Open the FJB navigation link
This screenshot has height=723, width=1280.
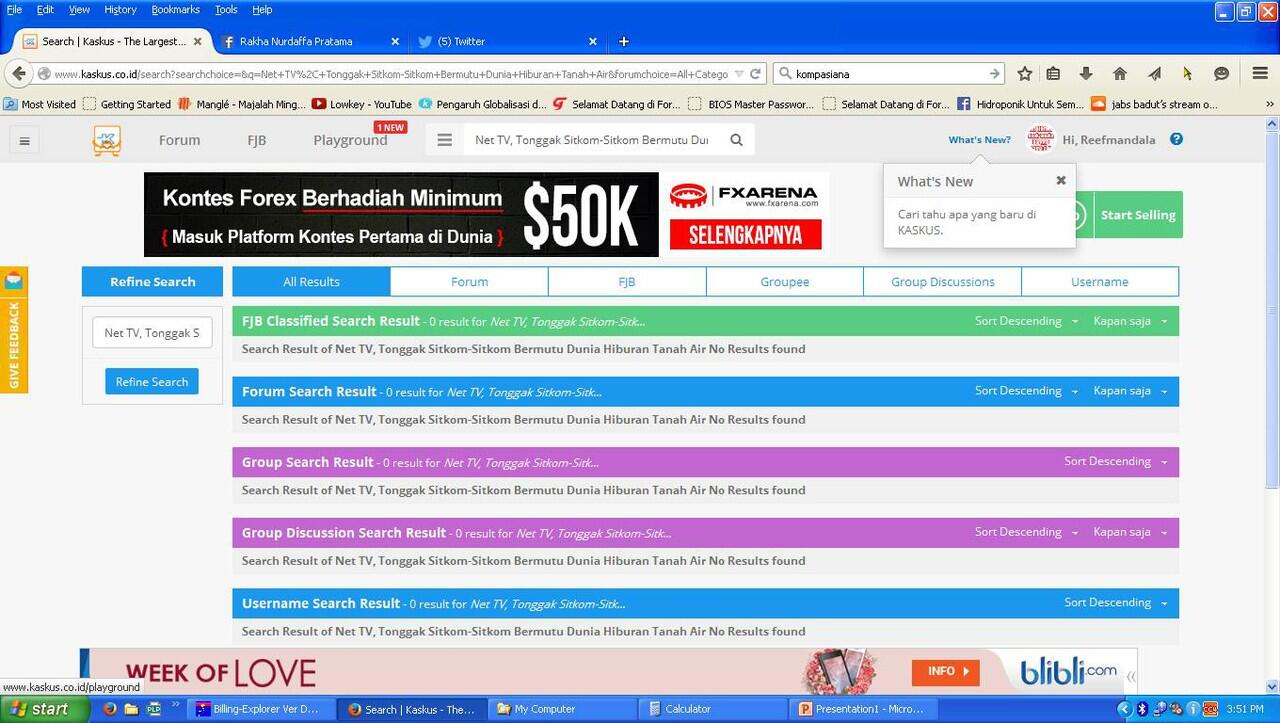coord(257,140)
